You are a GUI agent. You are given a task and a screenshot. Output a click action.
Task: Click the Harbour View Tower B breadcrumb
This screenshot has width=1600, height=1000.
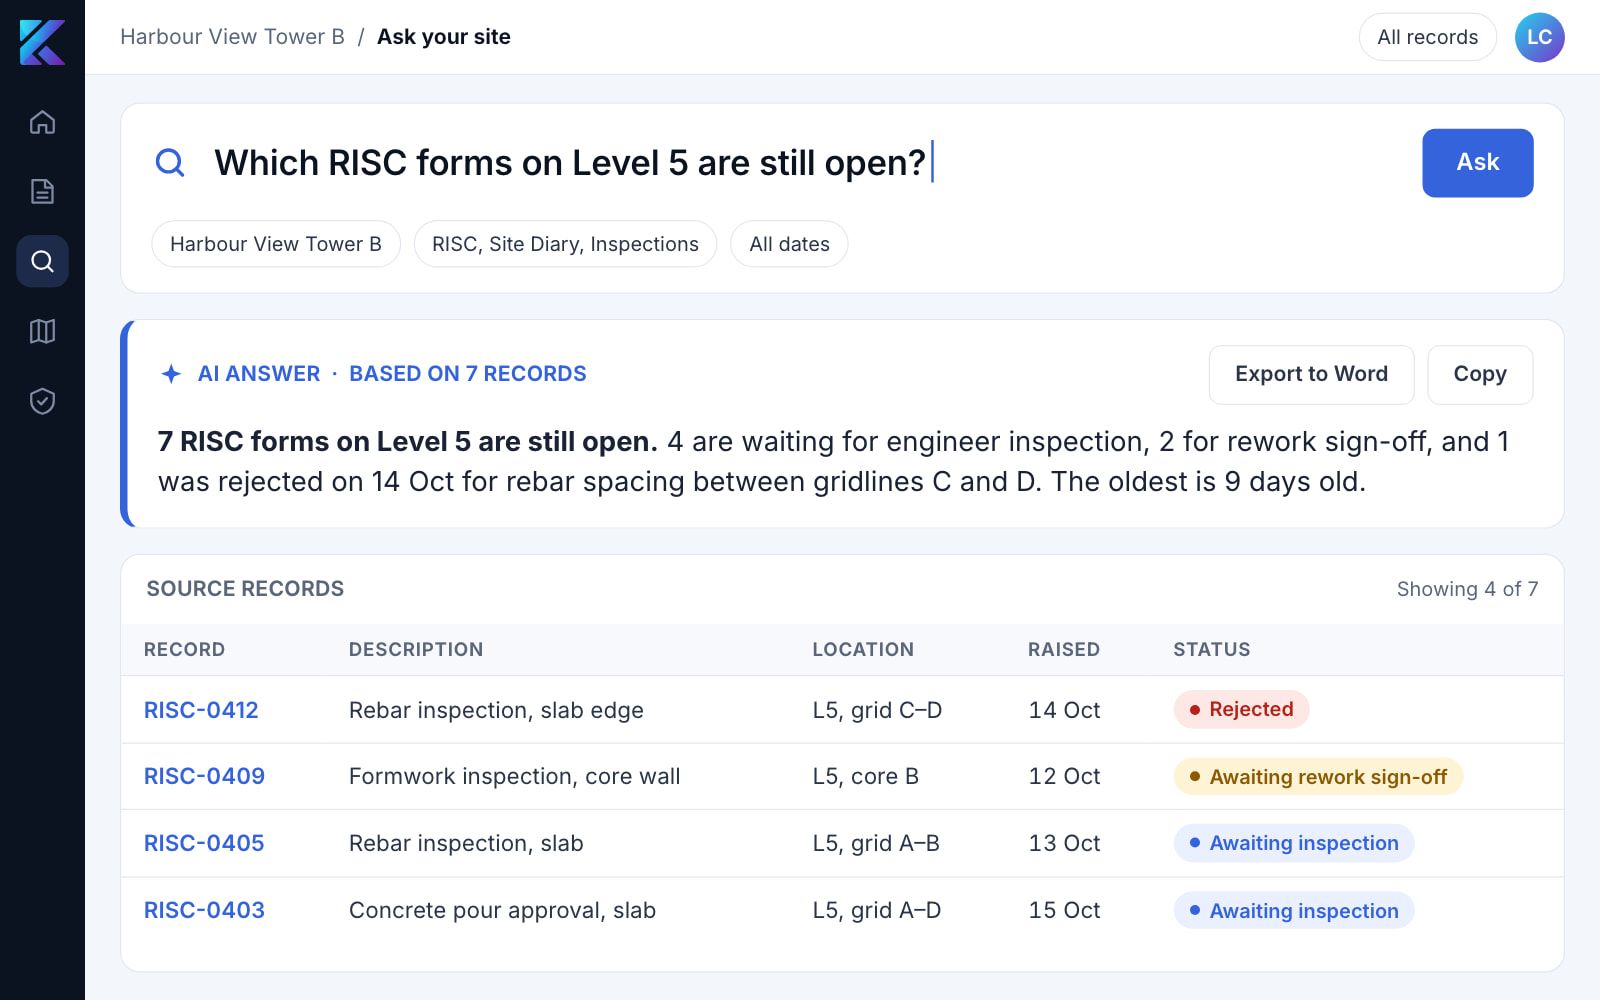click(232, 37)
